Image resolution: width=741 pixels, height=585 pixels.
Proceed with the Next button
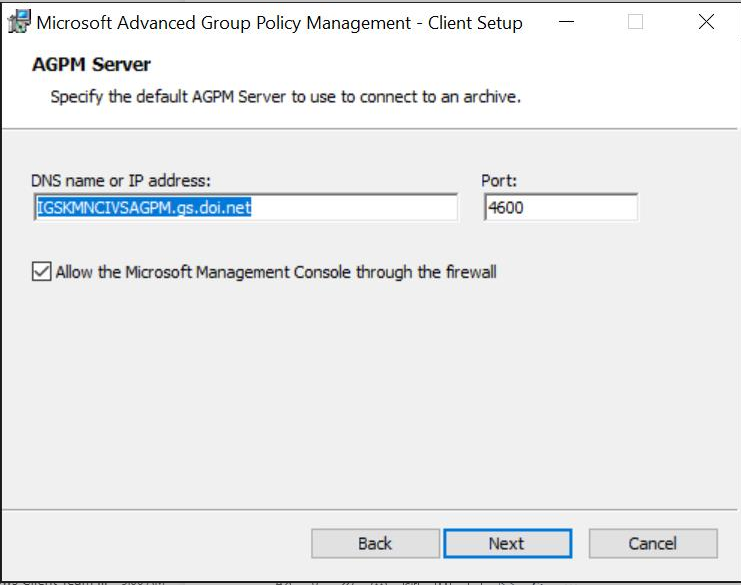click(508, 543)
